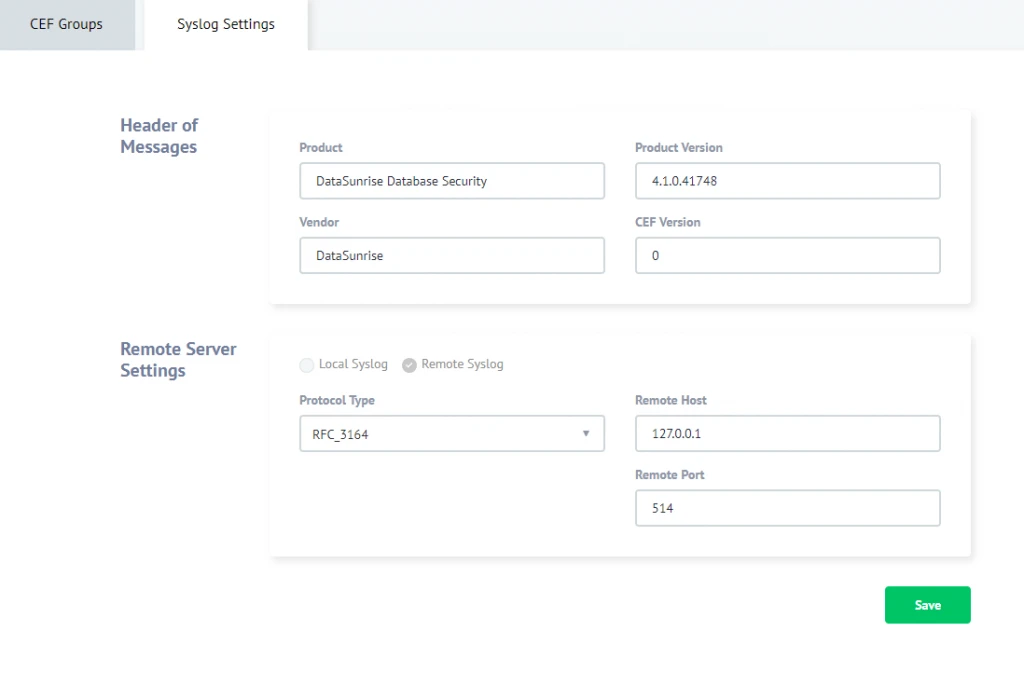Click the Remote Host field label
This screenshot has width=1024, height=673.
670,400
